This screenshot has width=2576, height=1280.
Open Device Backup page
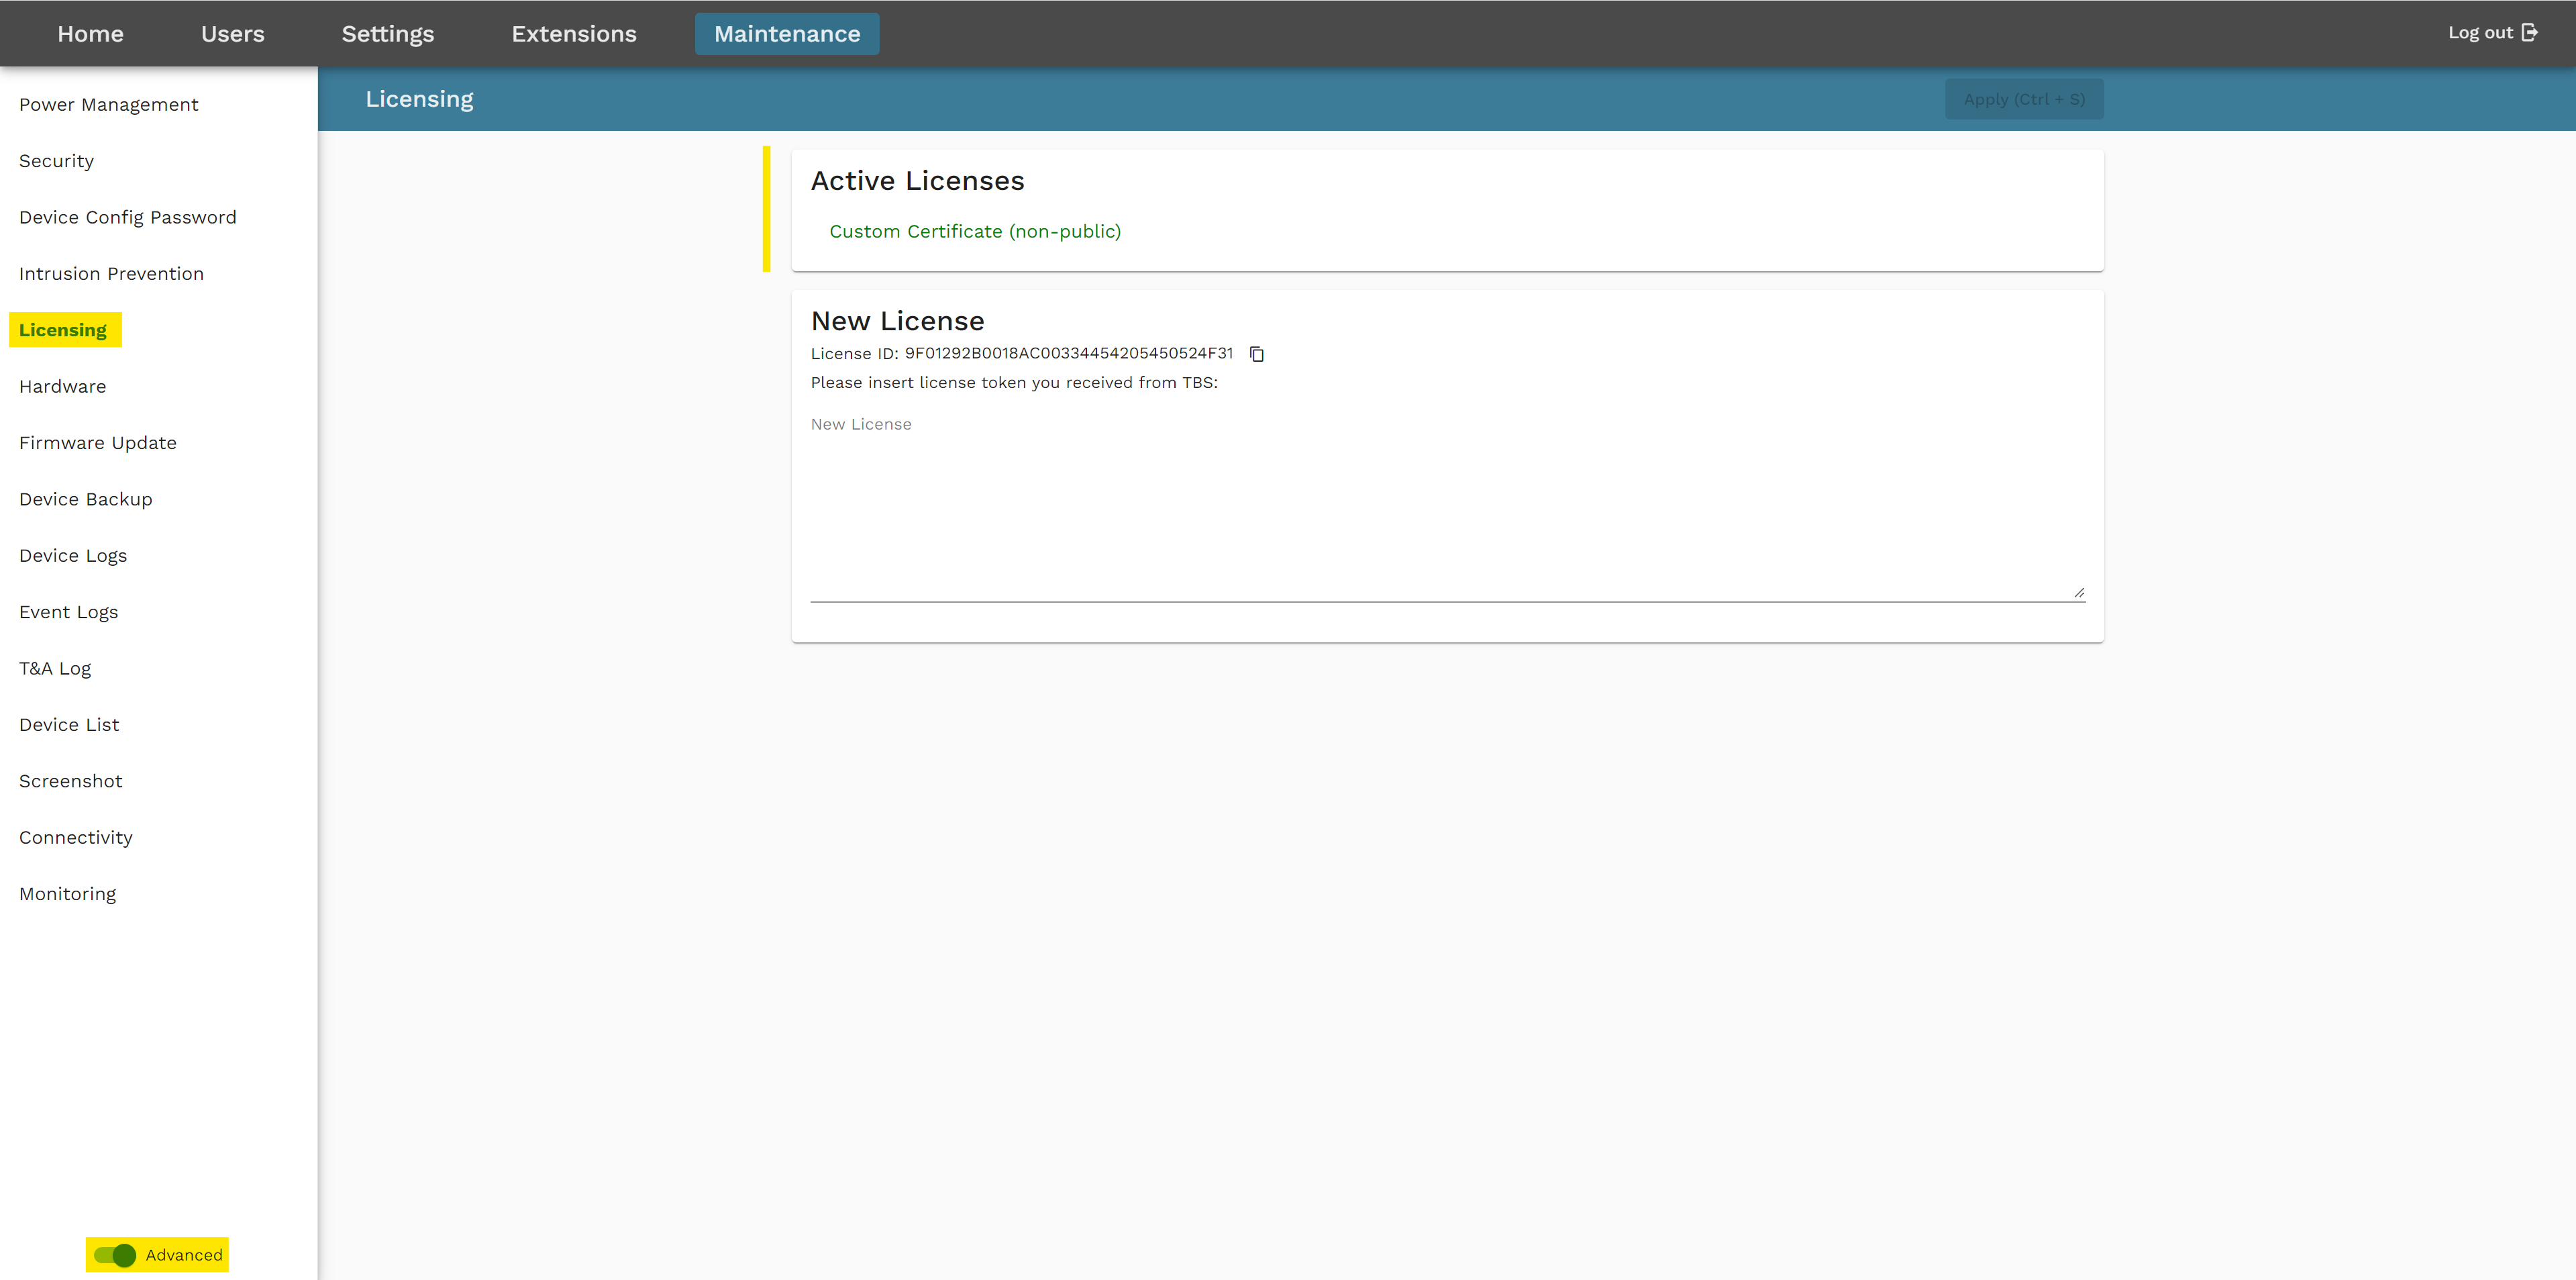(x=86, y=499)
